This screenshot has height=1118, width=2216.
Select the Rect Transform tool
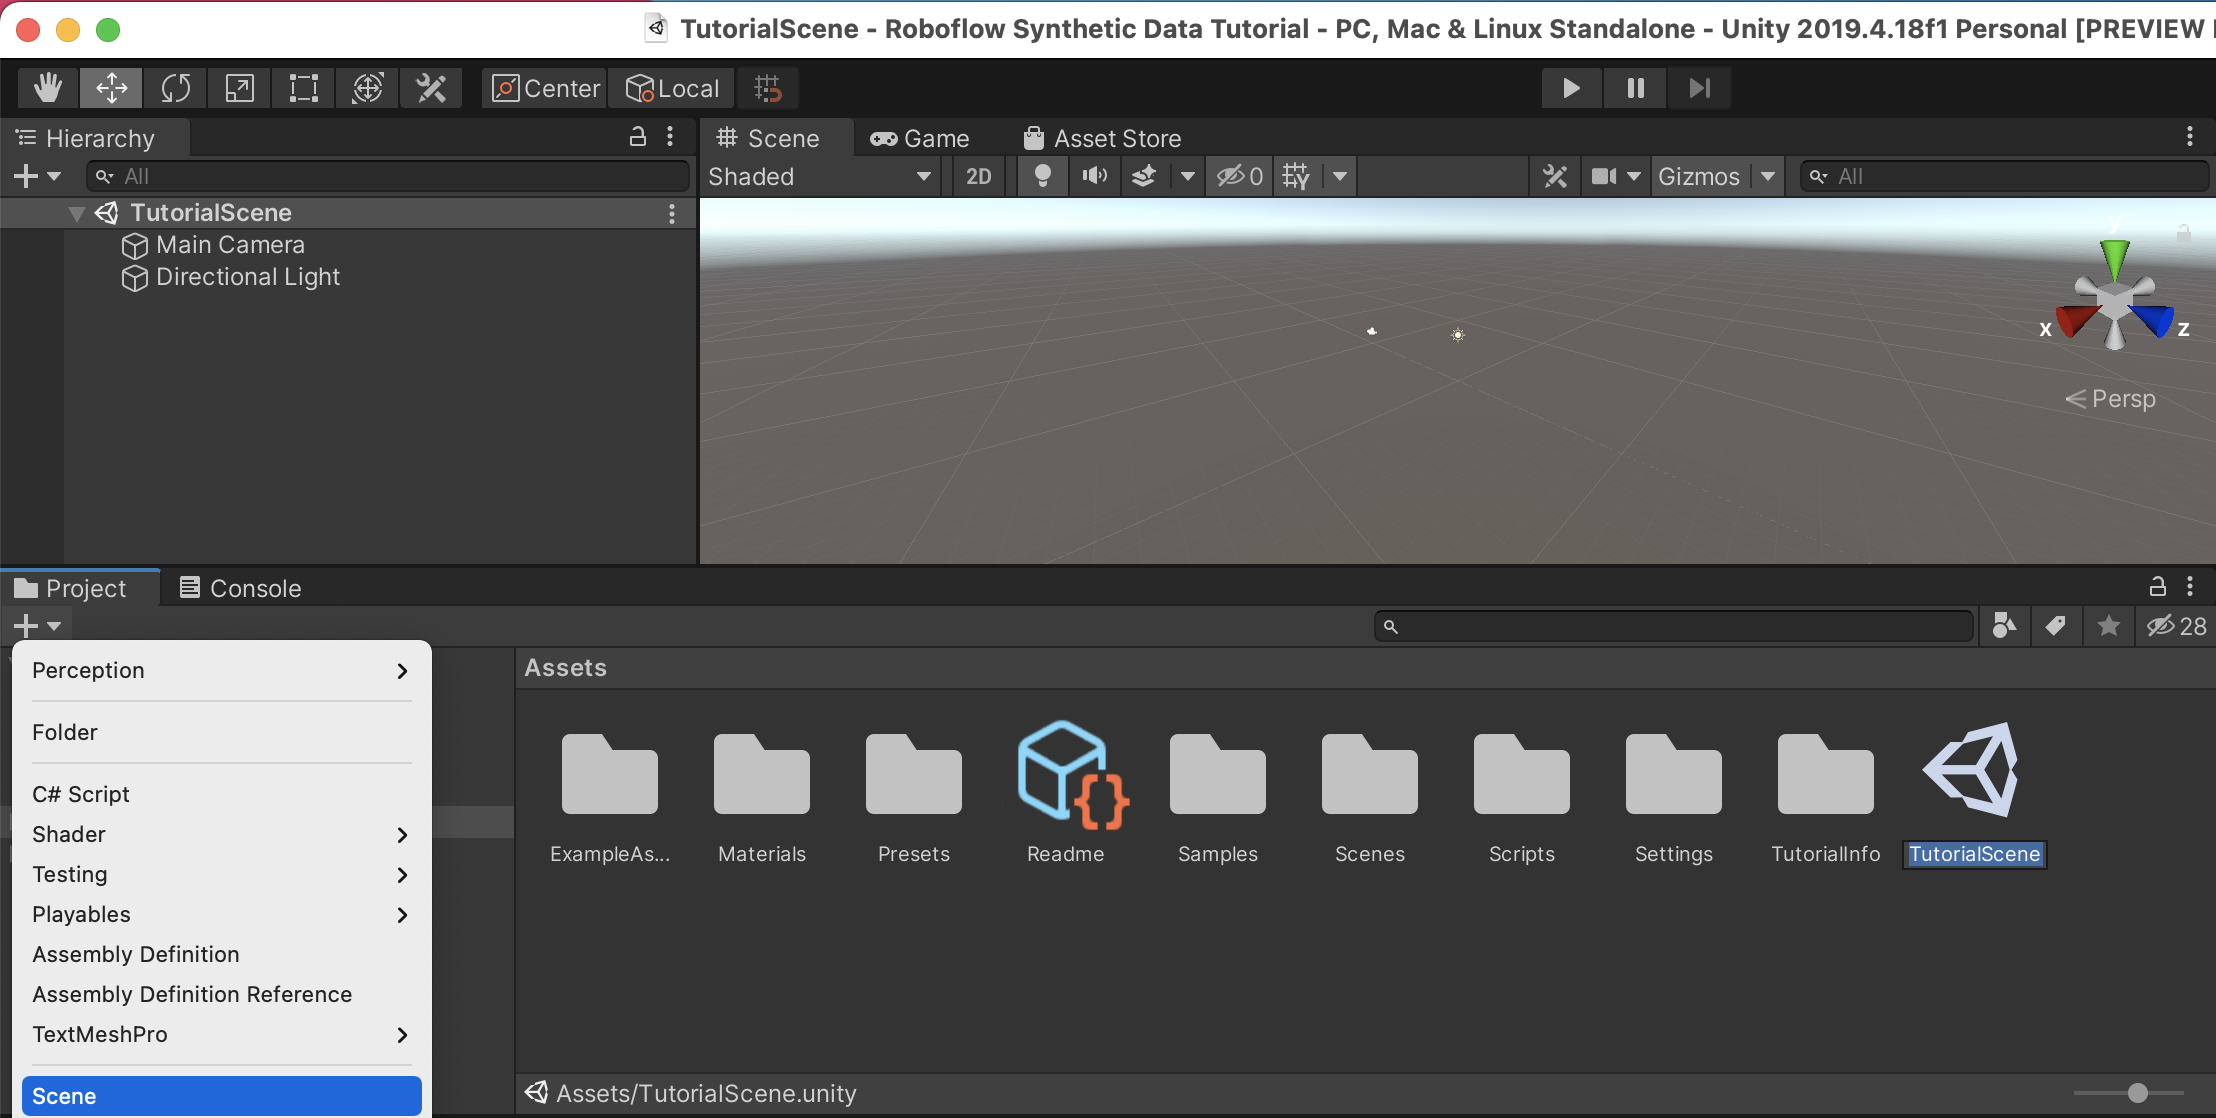(303, 88)
